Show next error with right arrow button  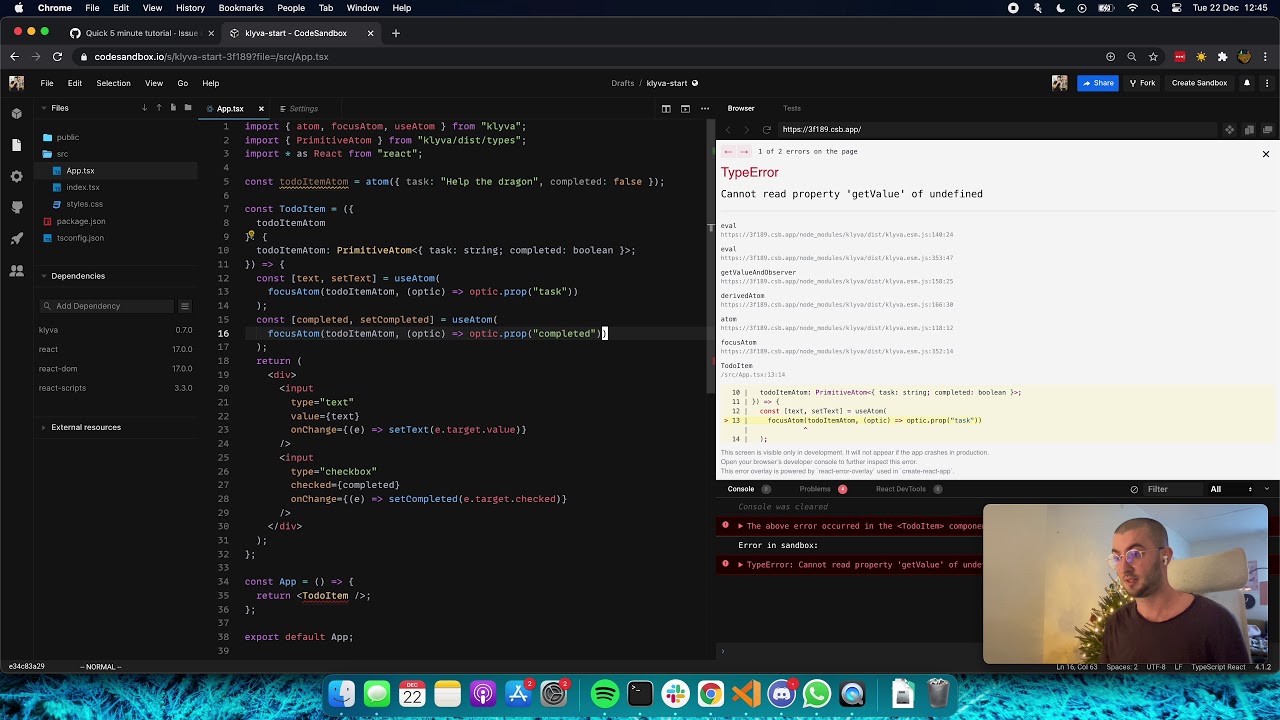[743, 152]
